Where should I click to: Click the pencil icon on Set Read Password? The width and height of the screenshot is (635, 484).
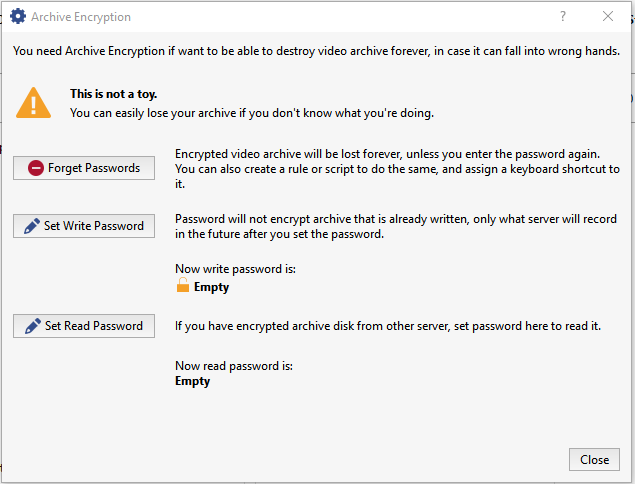(x=32, y=326)
